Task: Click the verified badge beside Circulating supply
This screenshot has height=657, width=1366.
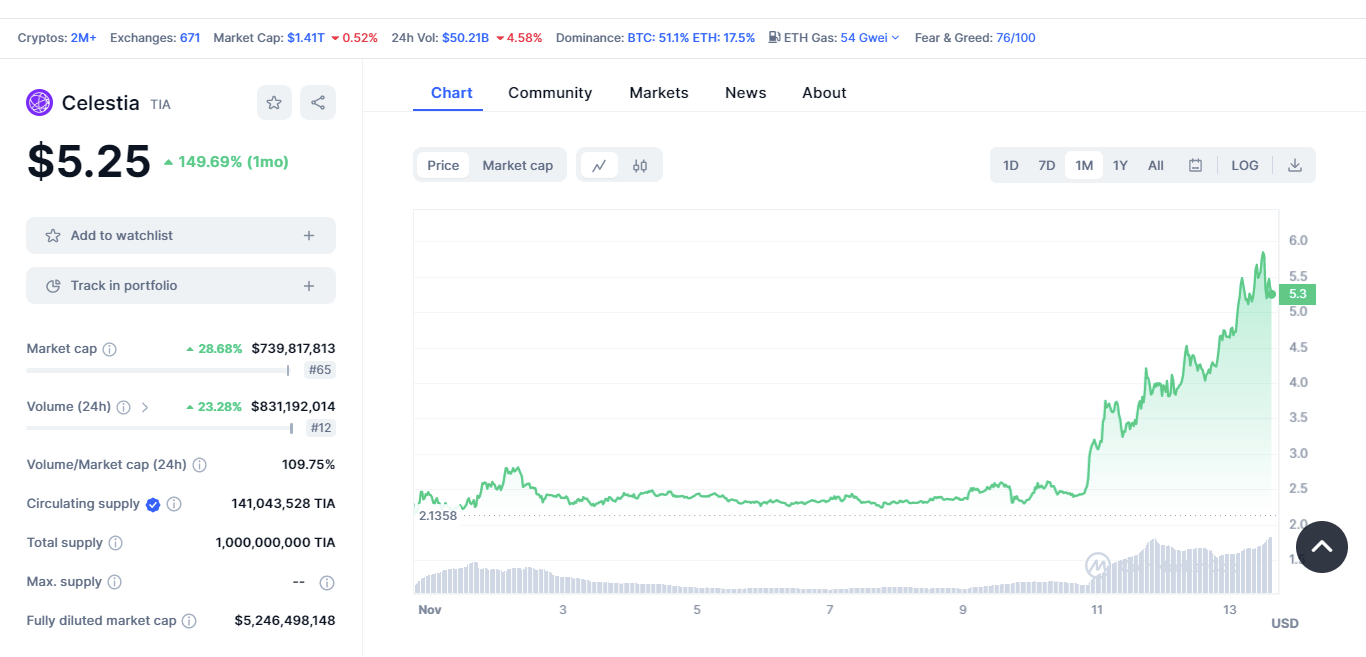Action: coord(153,504)
